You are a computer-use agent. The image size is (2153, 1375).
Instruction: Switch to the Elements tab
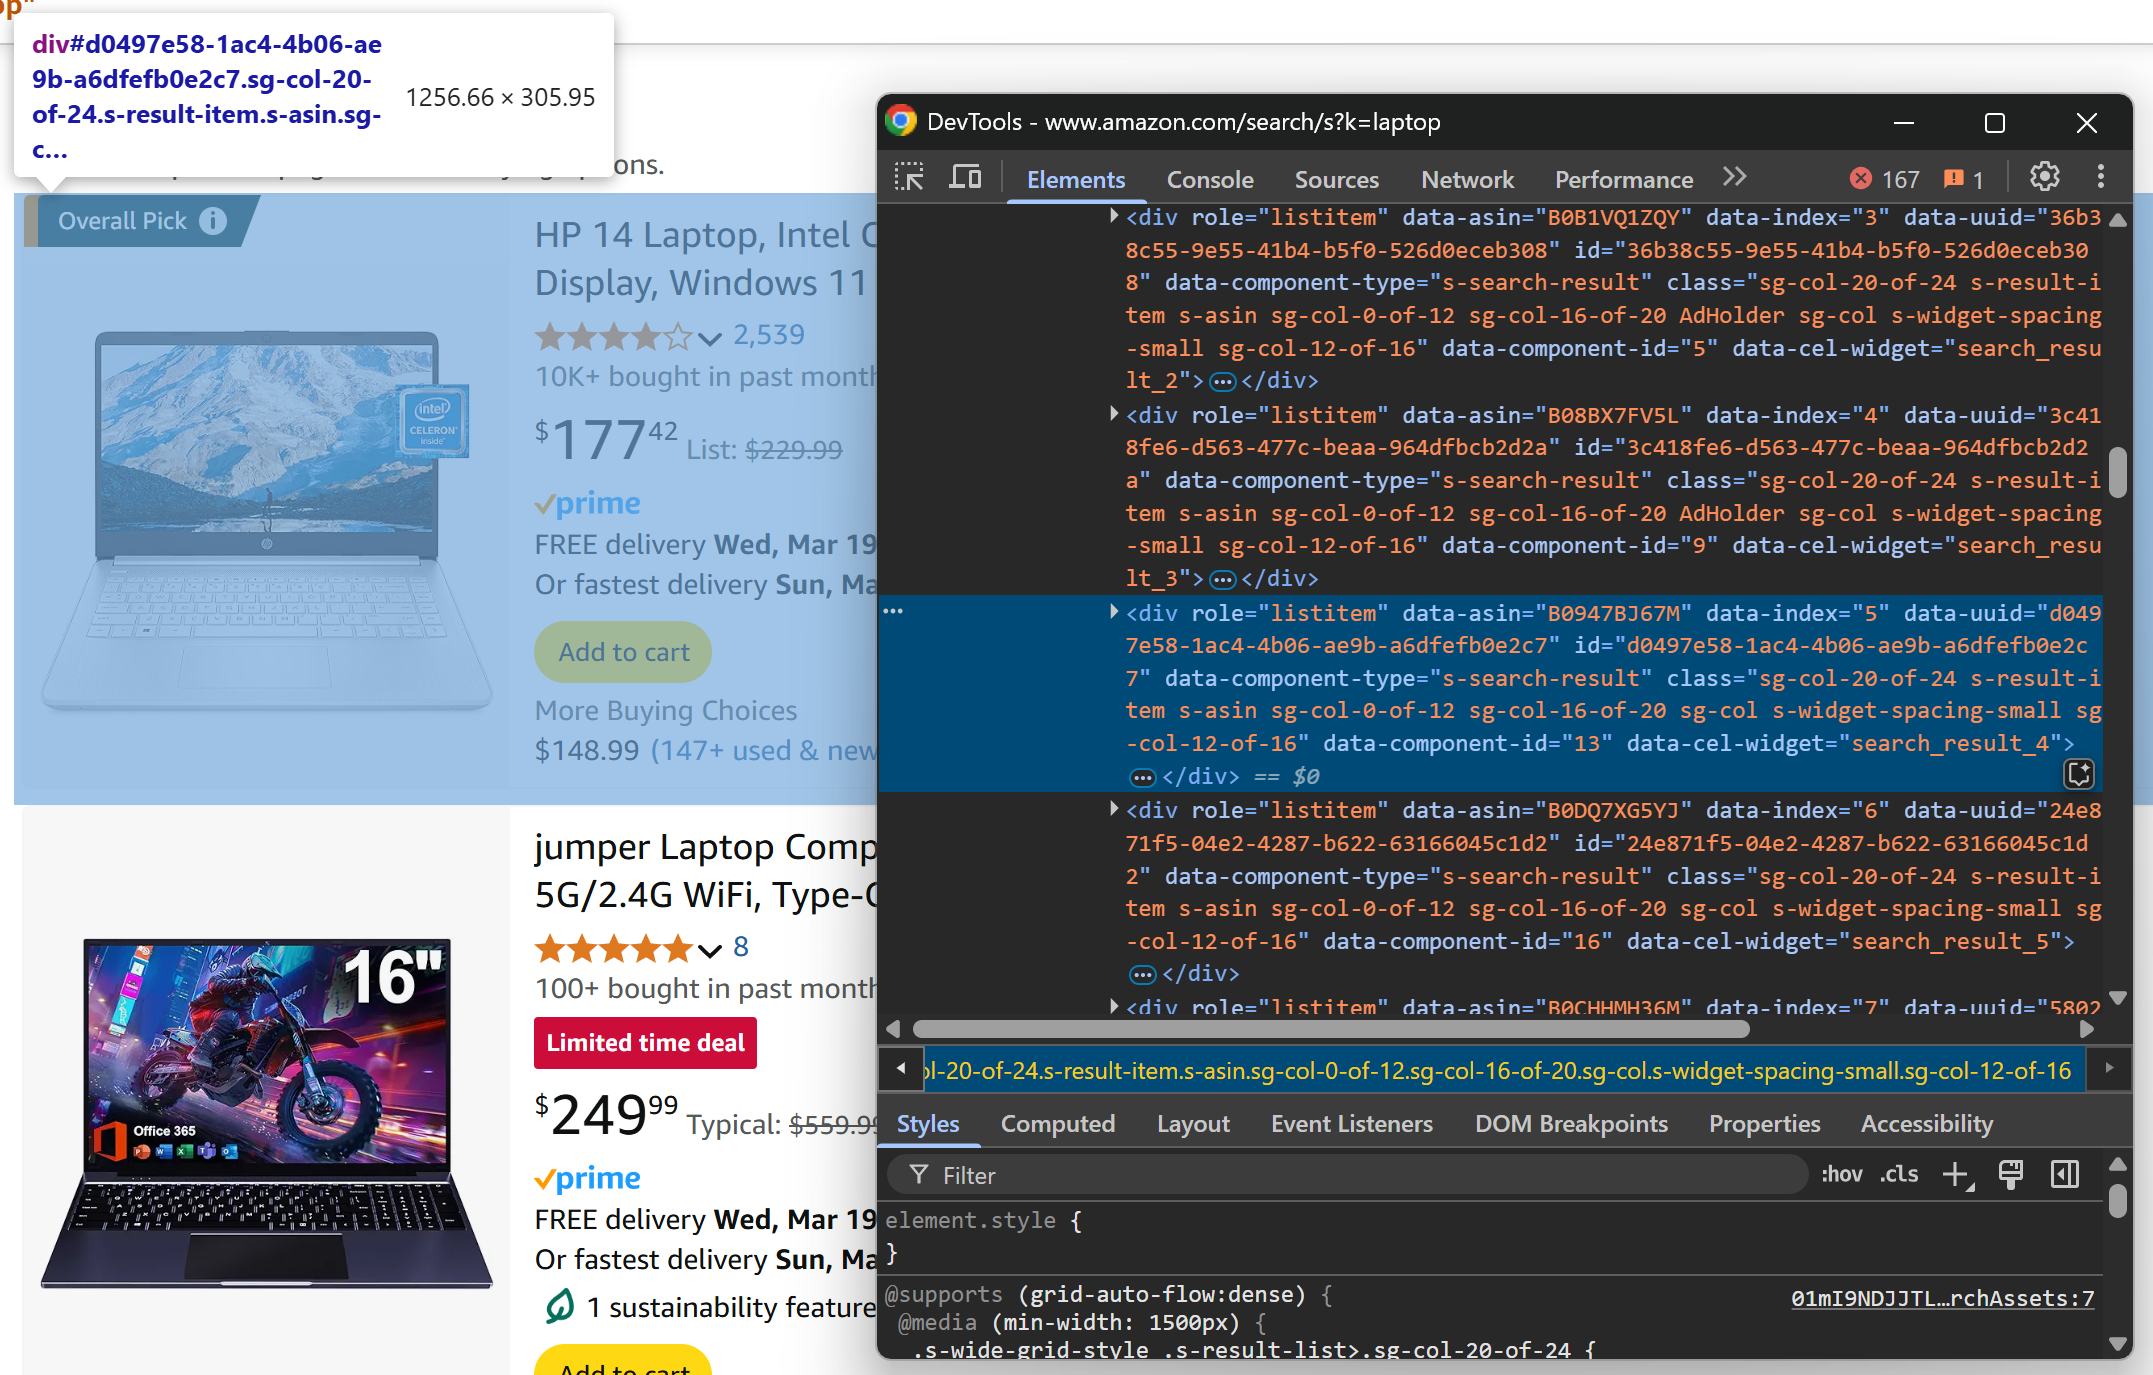point(1076,179)
